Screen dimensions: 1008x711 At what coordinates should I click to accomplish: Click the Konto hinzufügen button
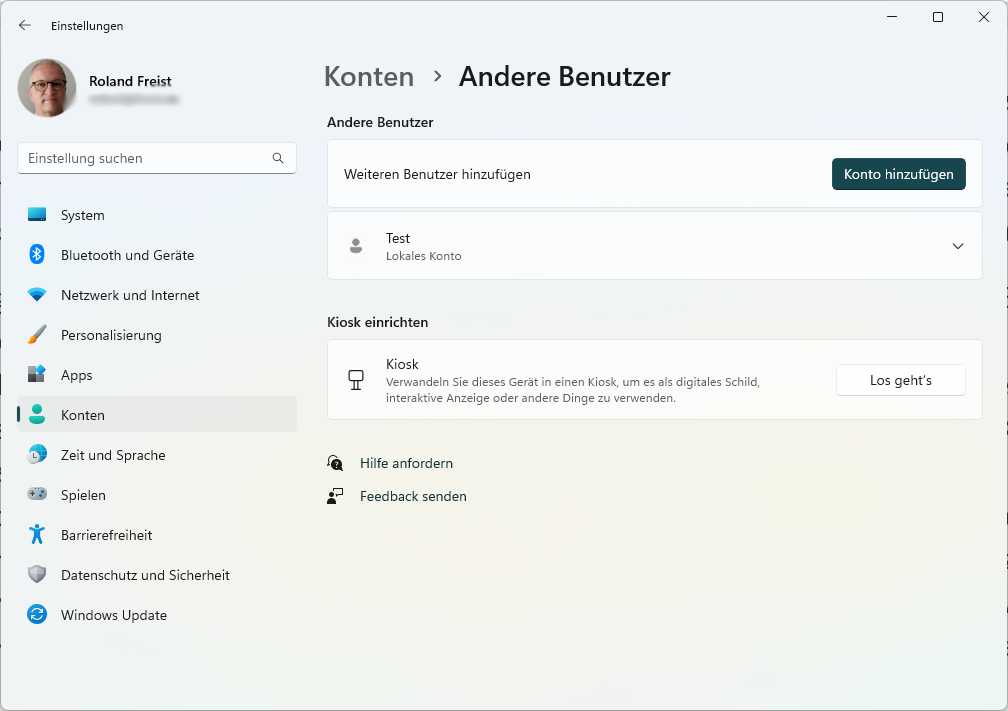(898, 173)
